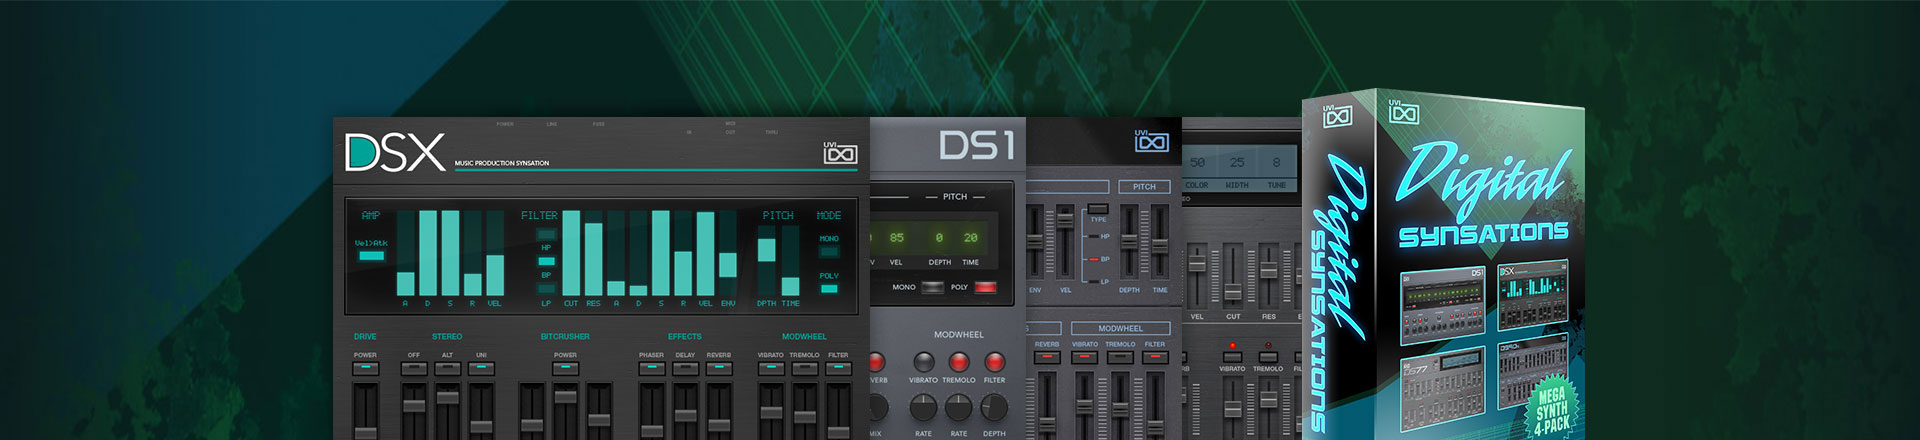Screen dimensions: 1920x440
Task: Enable MONO mode in DSX
Action: point(829,252)
